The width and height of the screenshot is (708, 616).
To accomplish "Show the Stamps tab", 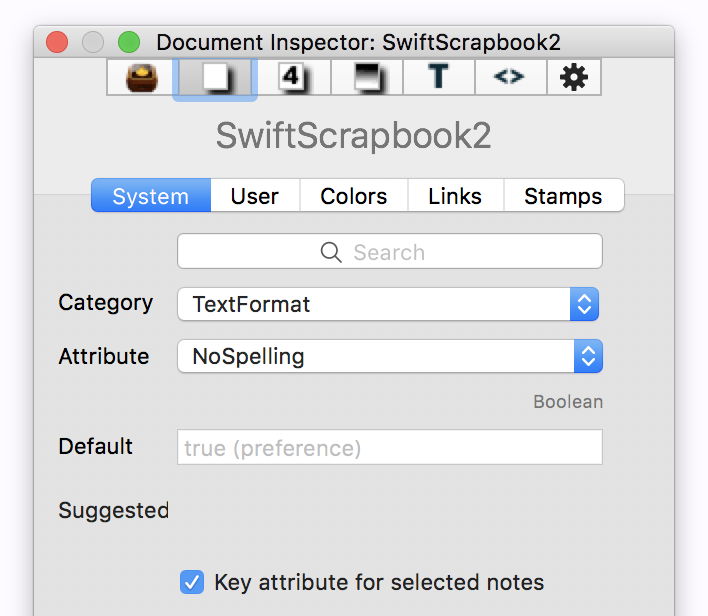I will point(563,196).
